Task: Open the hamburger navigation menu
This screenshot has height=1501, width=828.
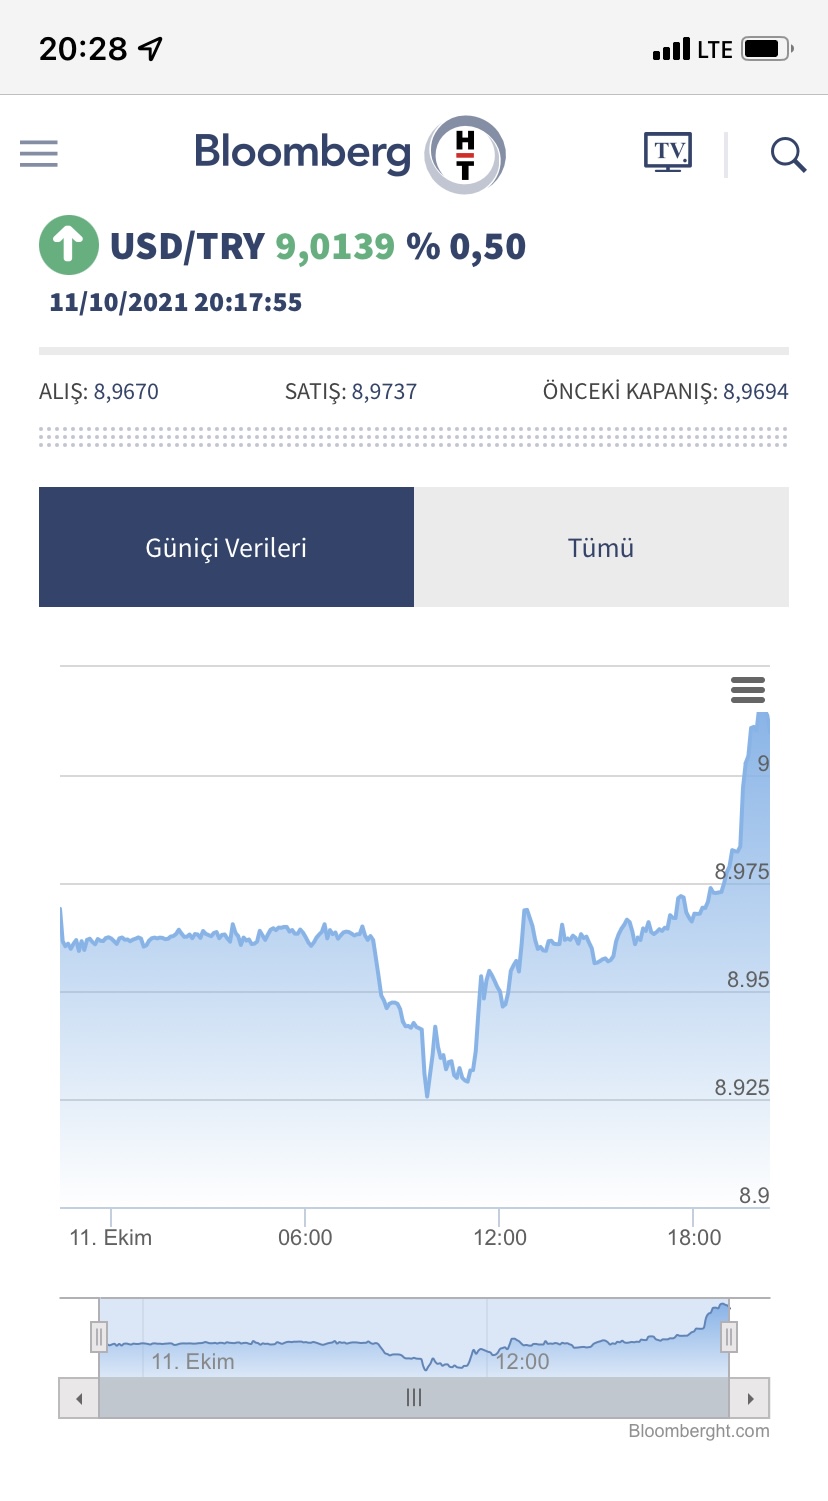Action: coord(39,154)
